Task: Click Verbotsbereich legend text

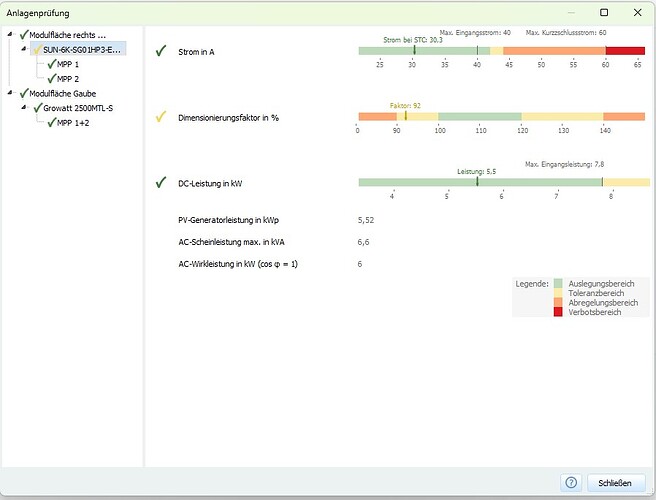Action: pos(594,312)
